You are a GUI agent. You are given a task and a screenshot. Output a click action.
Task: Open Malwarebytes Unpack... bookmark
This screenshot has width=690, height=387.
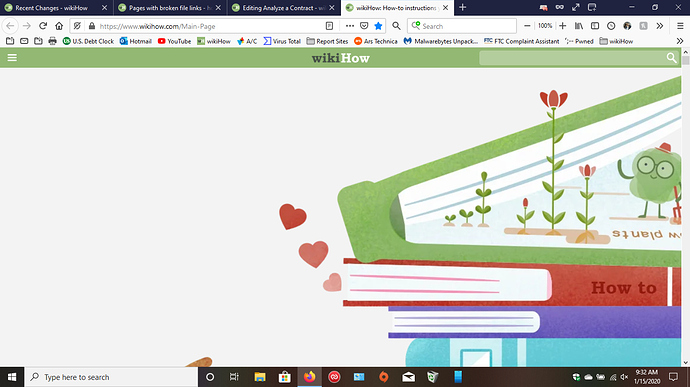[x=441, y=41]
